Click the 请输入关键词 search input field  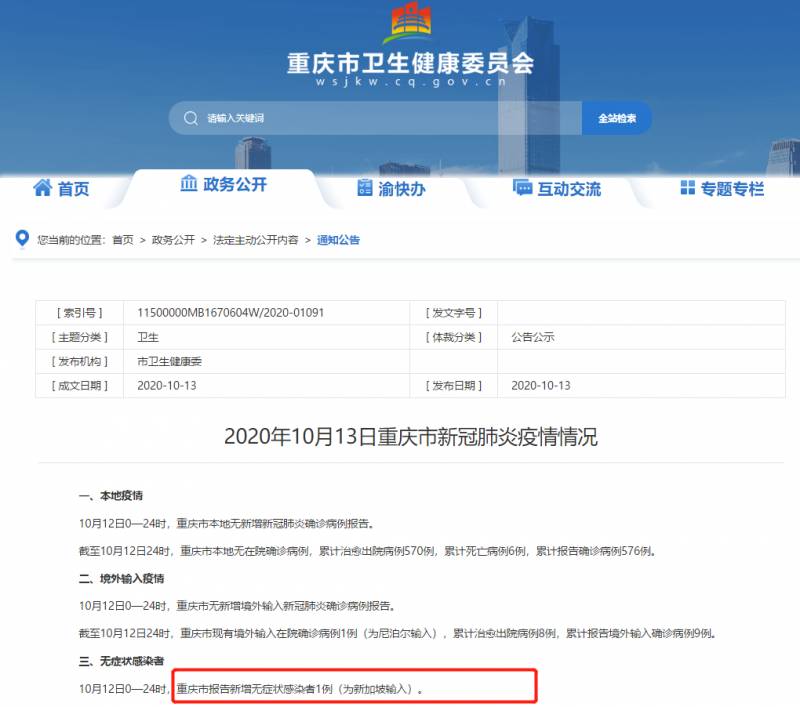(280, 118)
